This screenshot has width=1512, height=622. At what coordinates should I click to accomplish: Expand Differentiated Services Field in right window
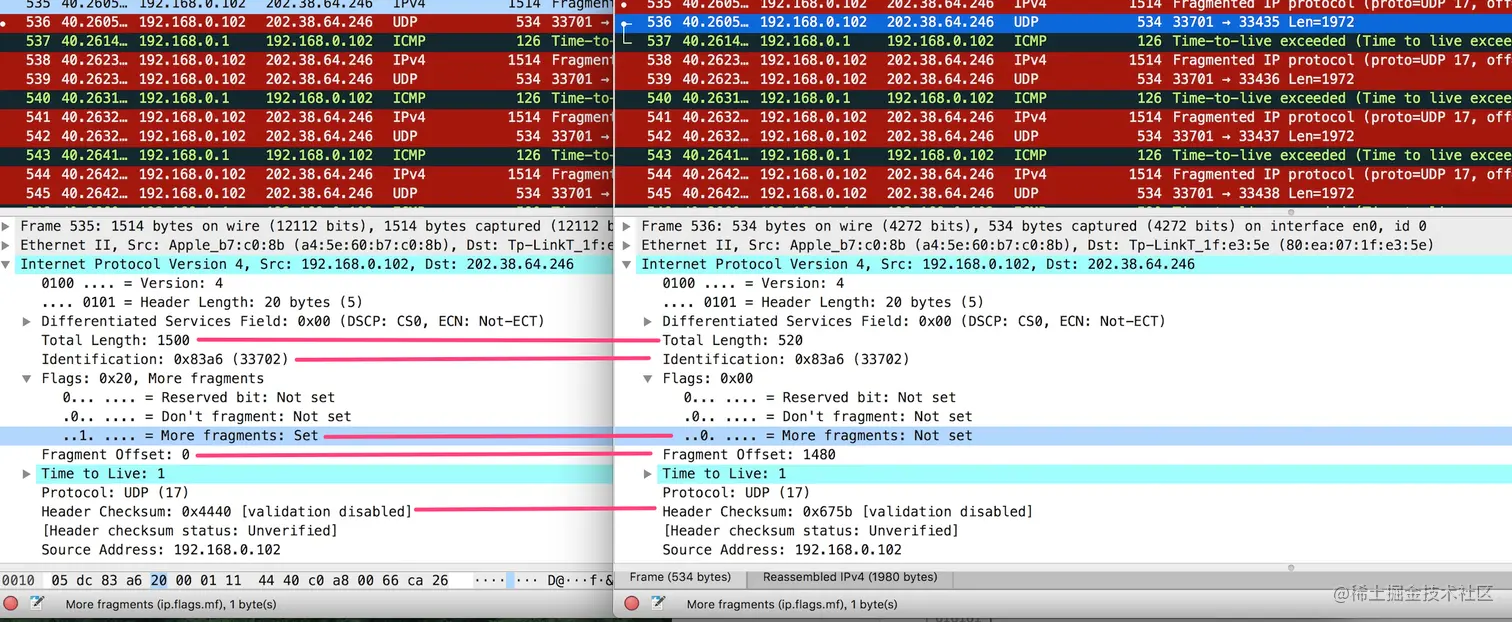649,321
